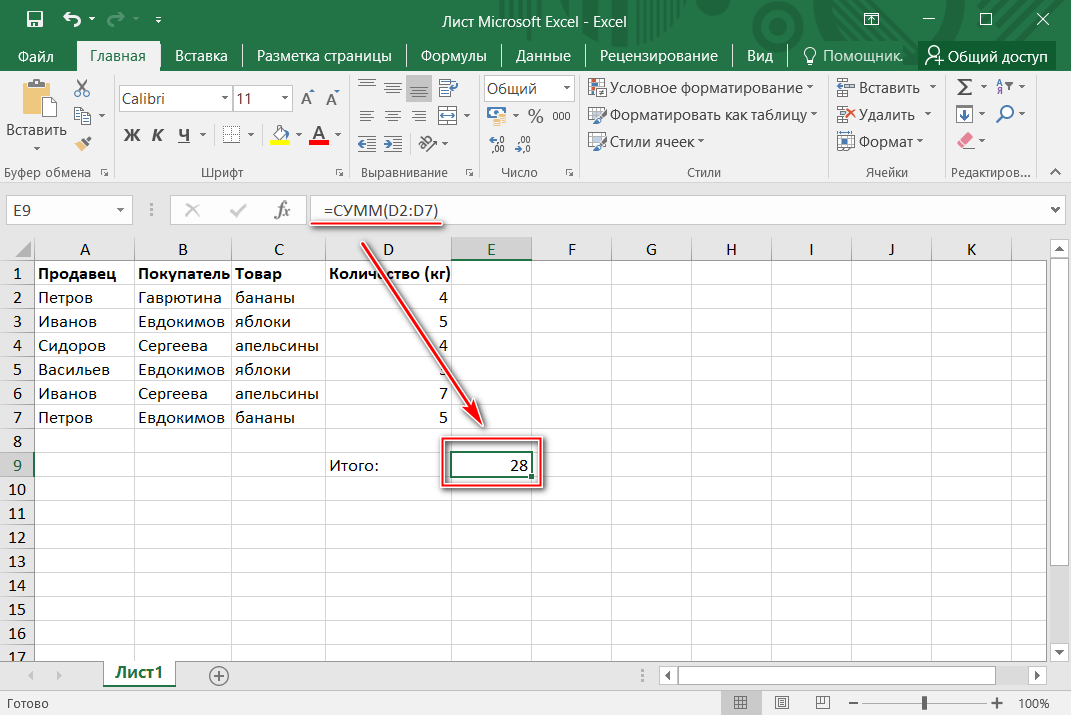Switch to the Данные tab
Viewport: 1071px width, 715px height.
click(543, 56)
